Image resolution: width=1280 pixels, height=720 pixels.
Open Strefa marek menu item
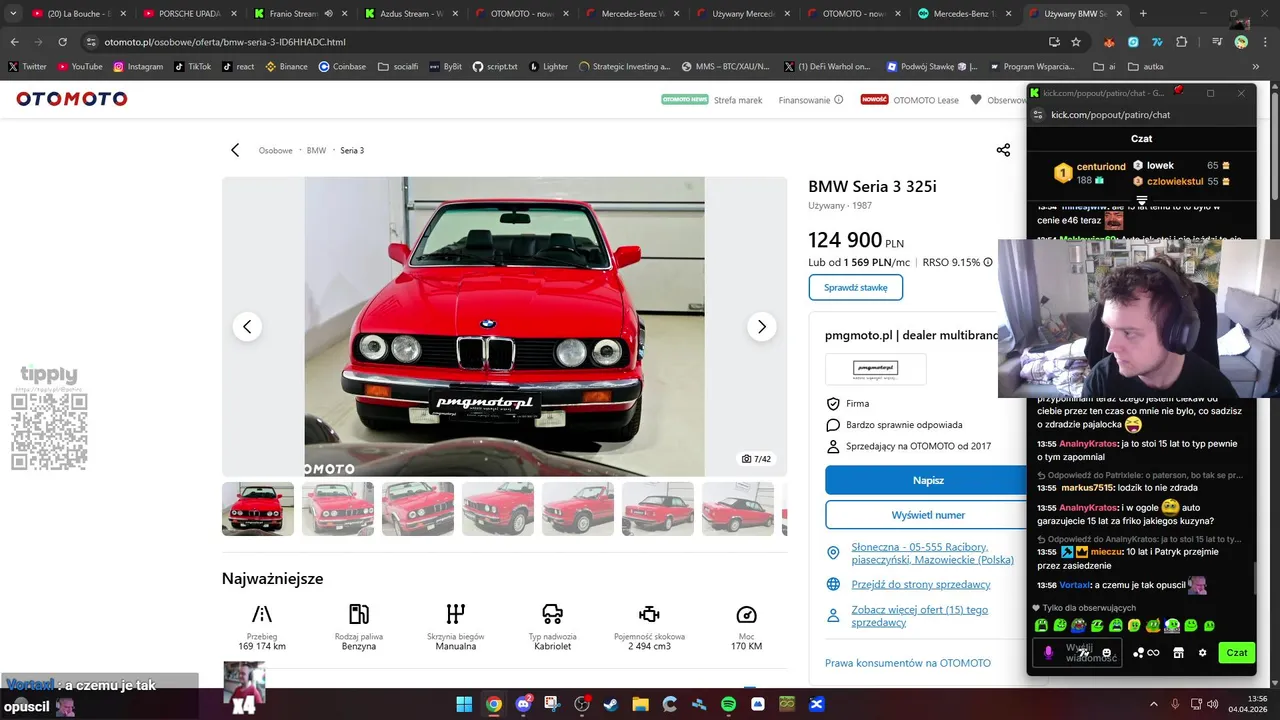tap(738, 100)
